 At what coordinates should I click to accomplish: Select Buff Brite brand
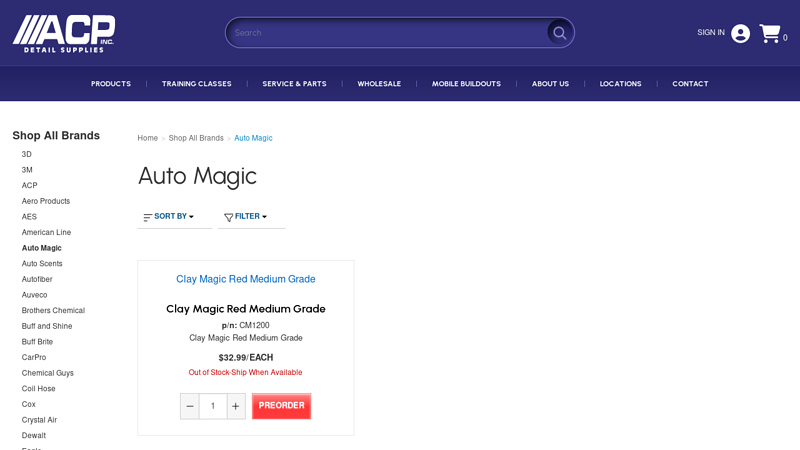(37, 342)
